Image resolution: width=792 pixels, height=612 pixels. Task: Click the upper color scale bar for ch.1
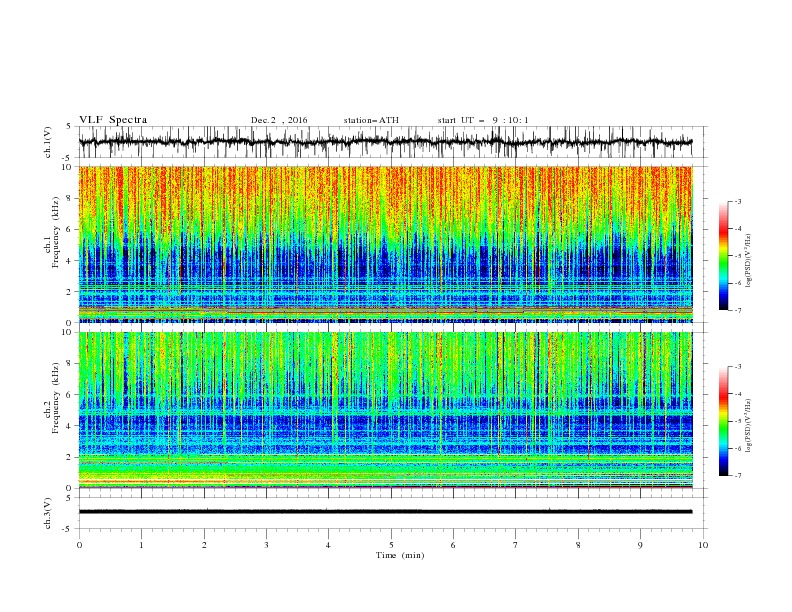(724, 255)
